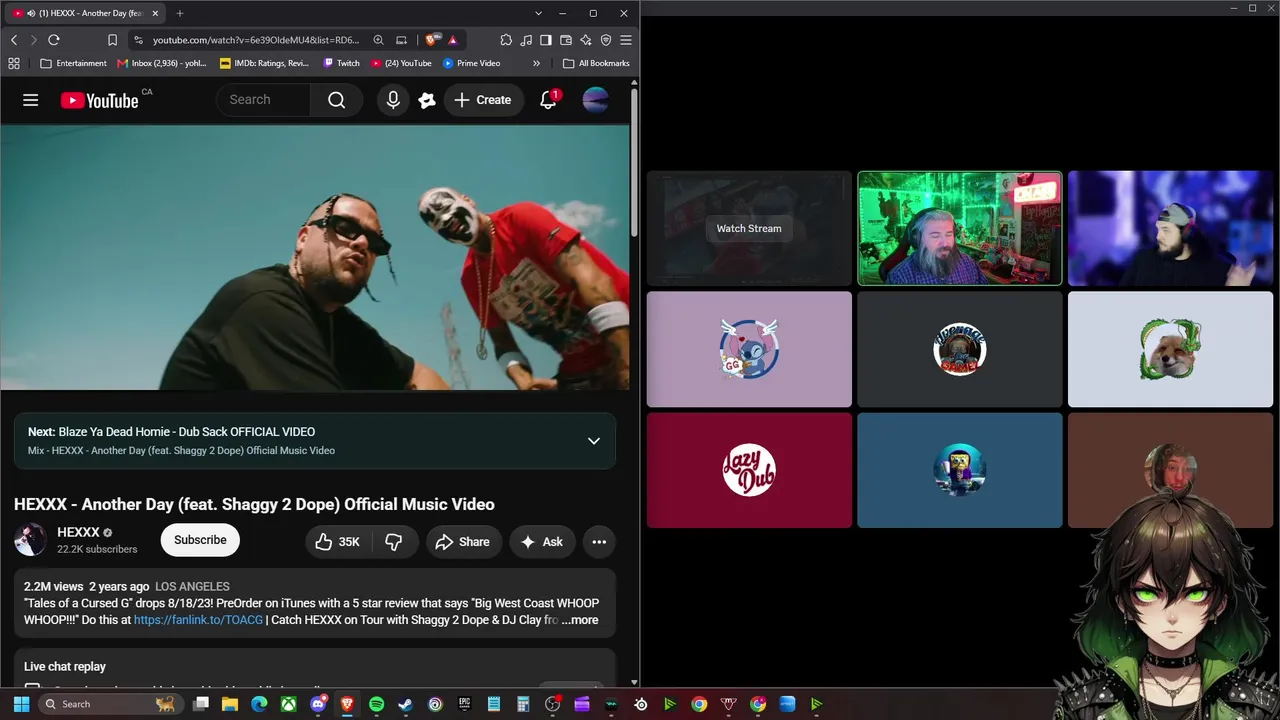Open the (24) YouTube bookmark
Image resolution: width=1280 pixels, height=720 pixels.
[401, 63]
